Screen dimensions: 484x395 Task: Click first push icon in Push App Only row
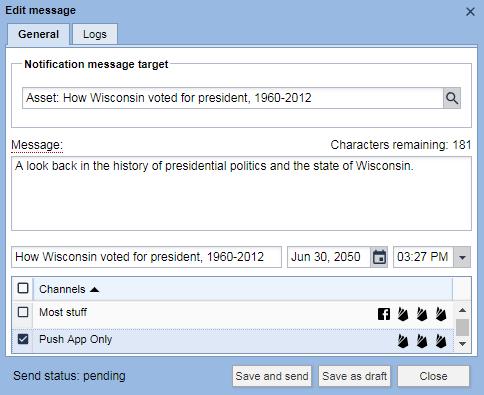tap(403, 341)
